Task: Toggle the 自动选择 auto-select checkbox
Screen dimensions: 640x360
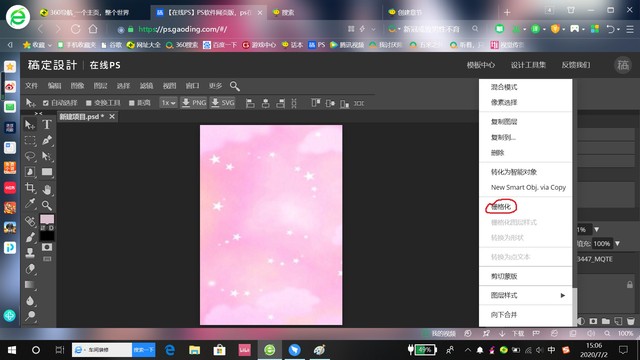Action: tap(46, 103)
